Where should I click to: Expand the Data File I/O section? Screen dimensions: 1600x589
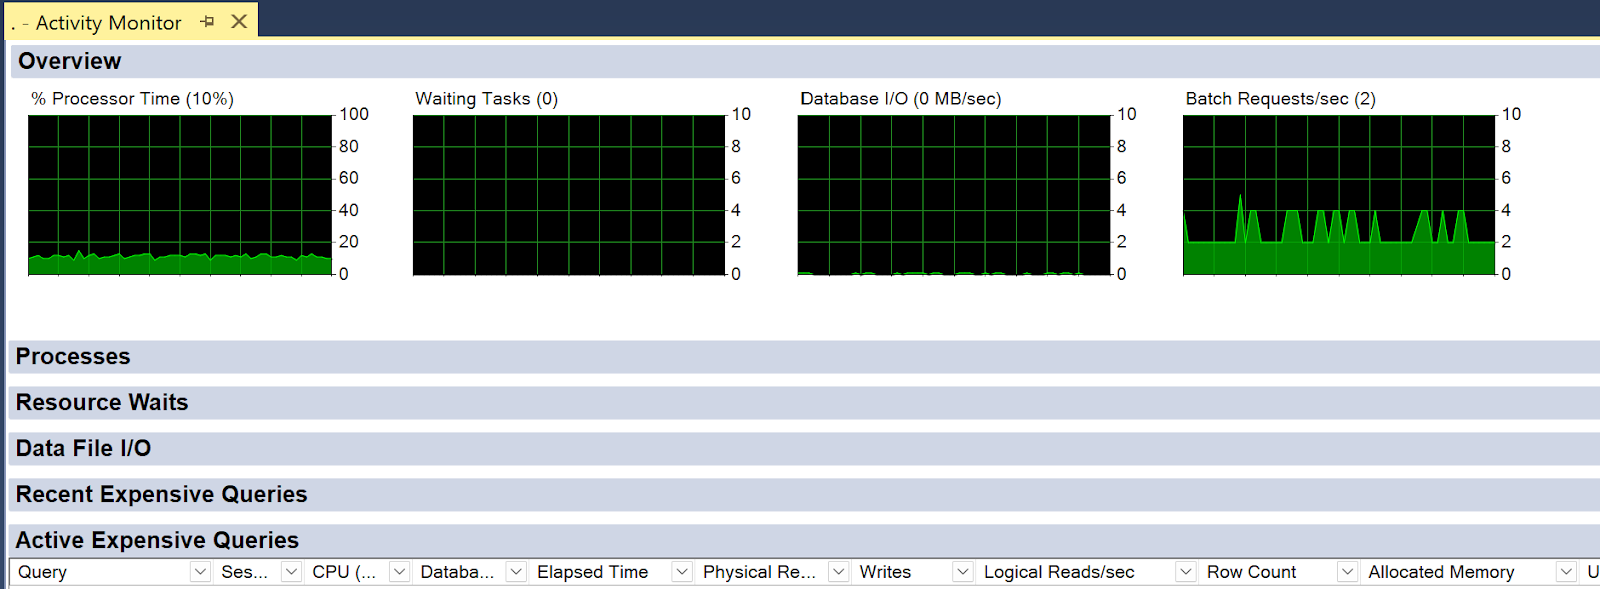[x=805, y=449]
